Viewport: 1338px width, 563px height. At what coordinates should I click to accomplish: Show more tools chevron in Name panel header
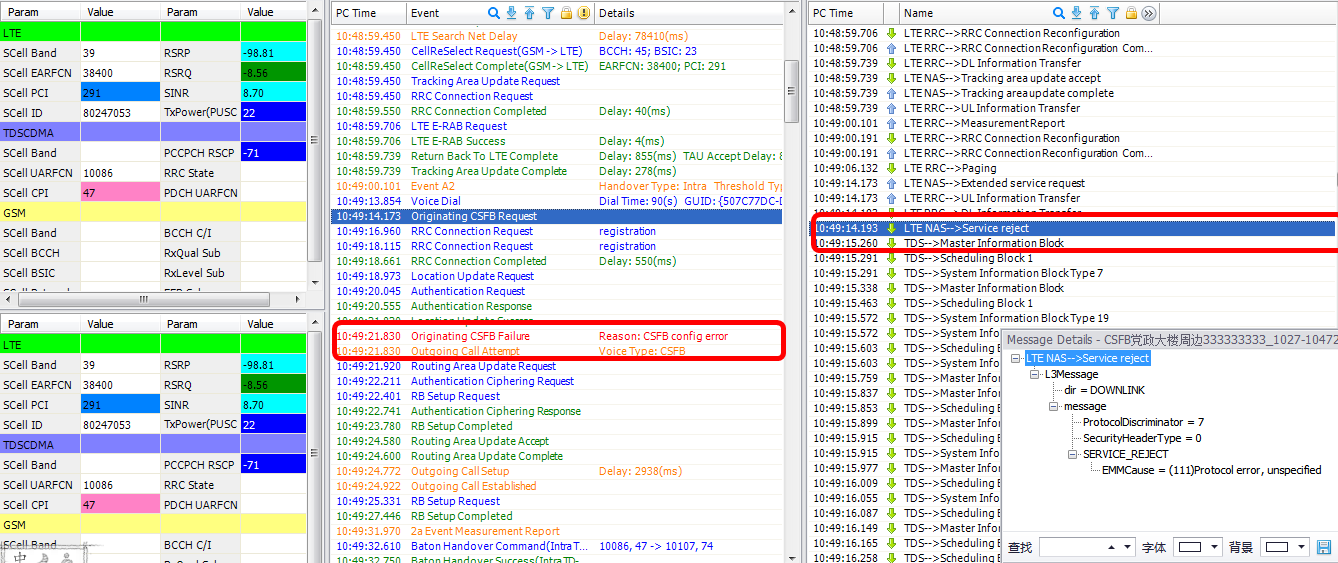pos(1149,13)
